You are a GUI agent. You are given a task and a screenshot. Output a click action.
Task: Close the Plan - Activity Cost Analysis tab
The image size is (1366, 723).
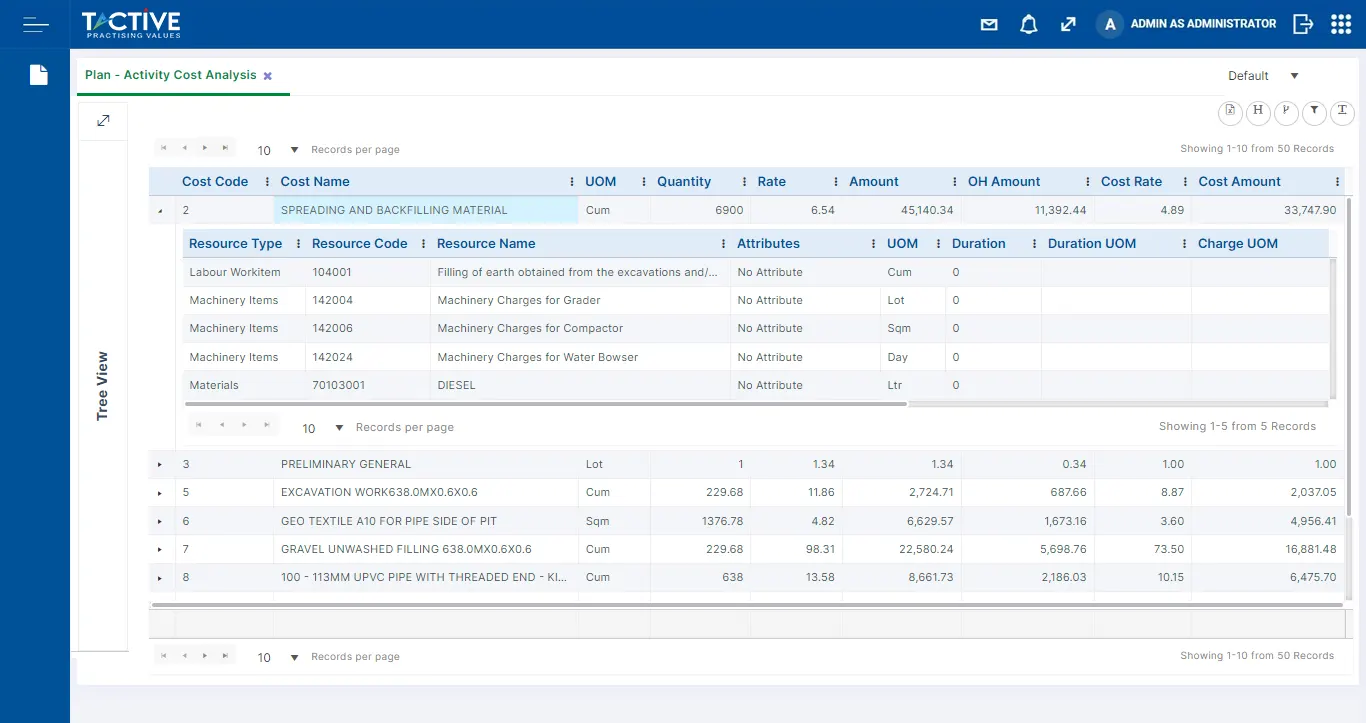(x=268, y=76)
